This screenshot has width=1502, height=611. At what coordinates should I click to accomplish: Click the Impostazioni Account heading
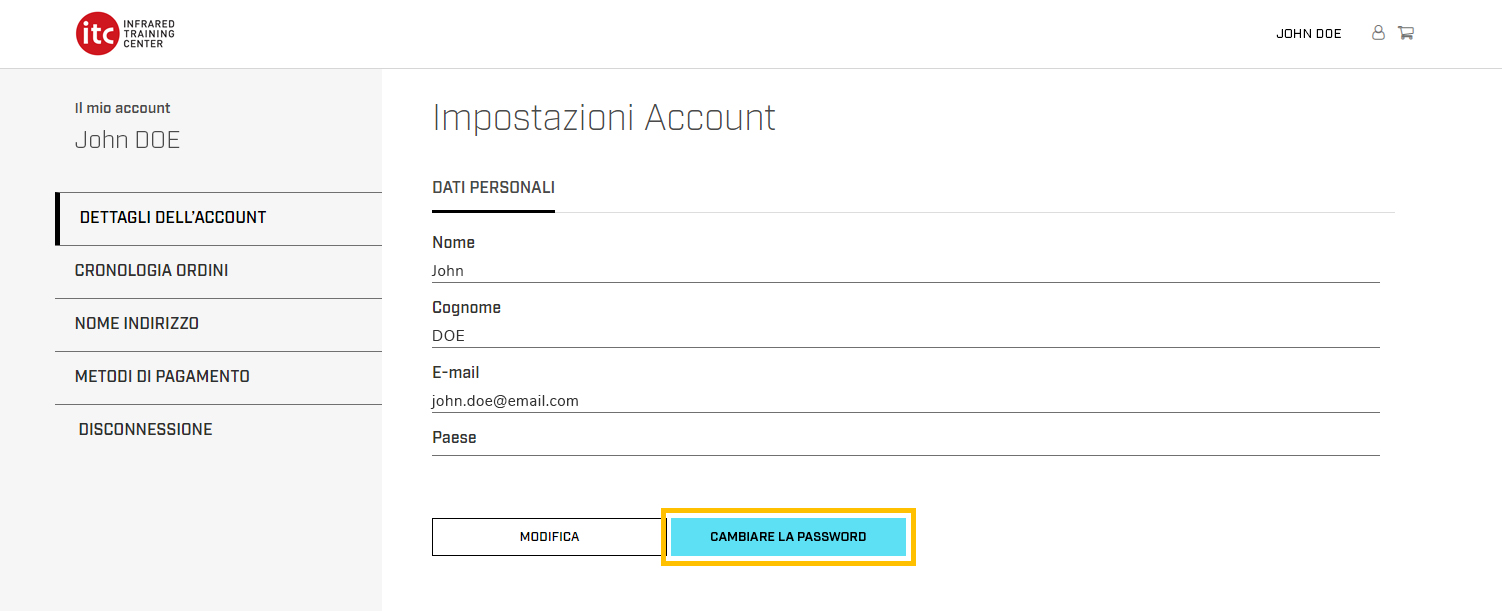[604, 118]
